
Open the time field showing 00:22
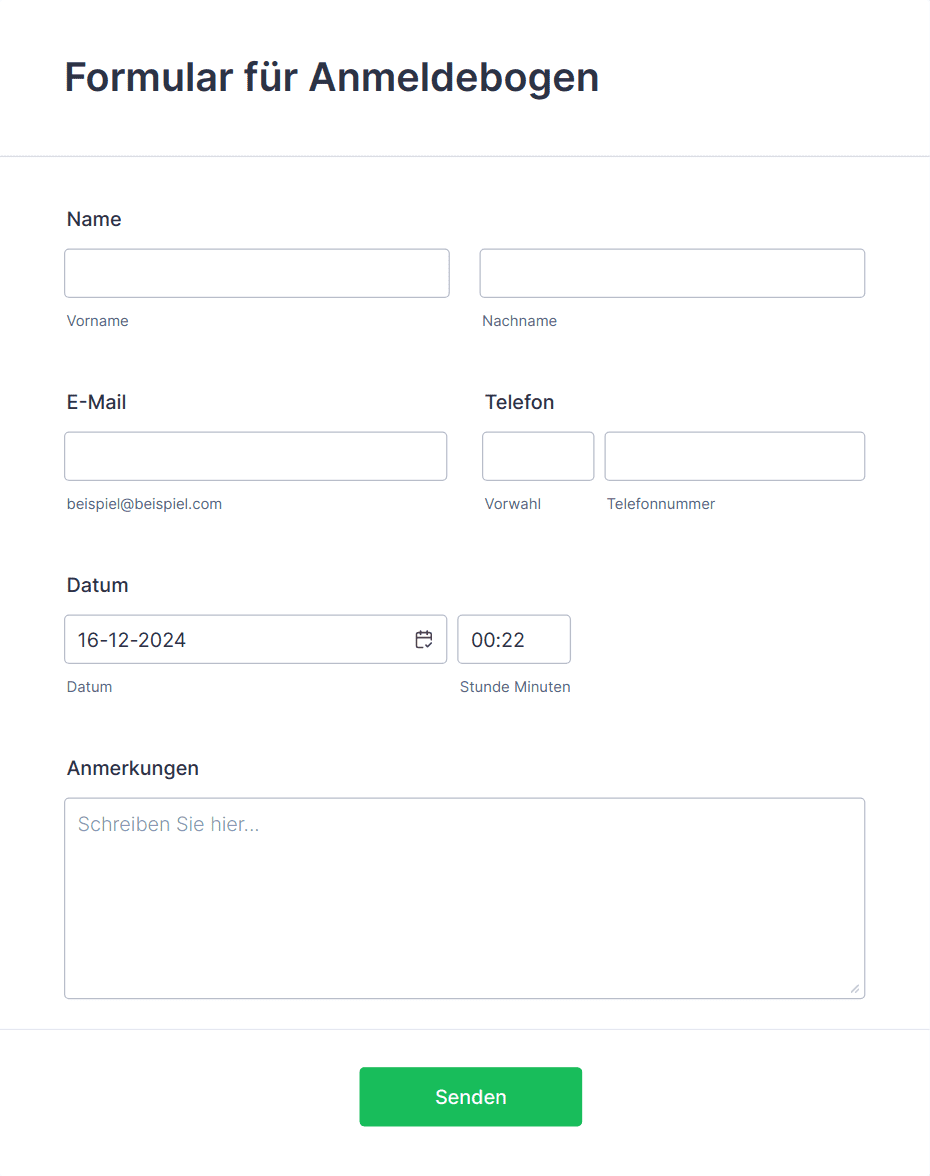click(514, 639)
